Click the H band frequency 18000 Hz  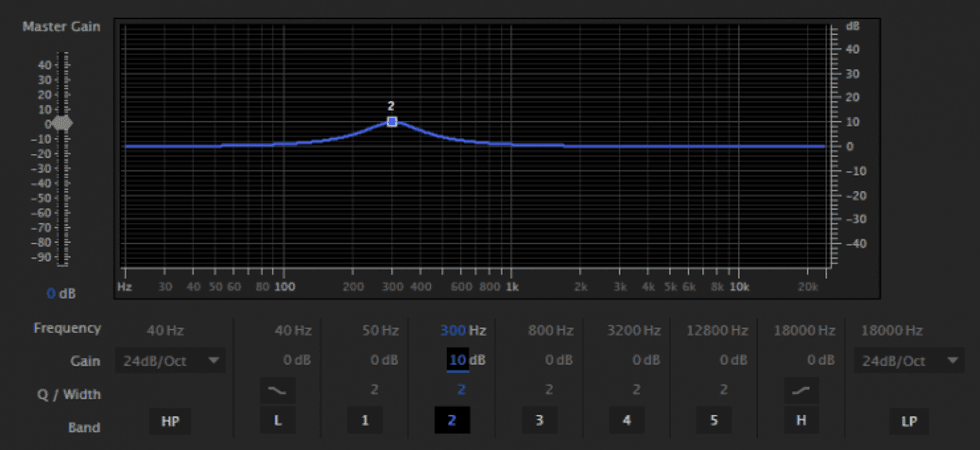click(x=804, y=330)
